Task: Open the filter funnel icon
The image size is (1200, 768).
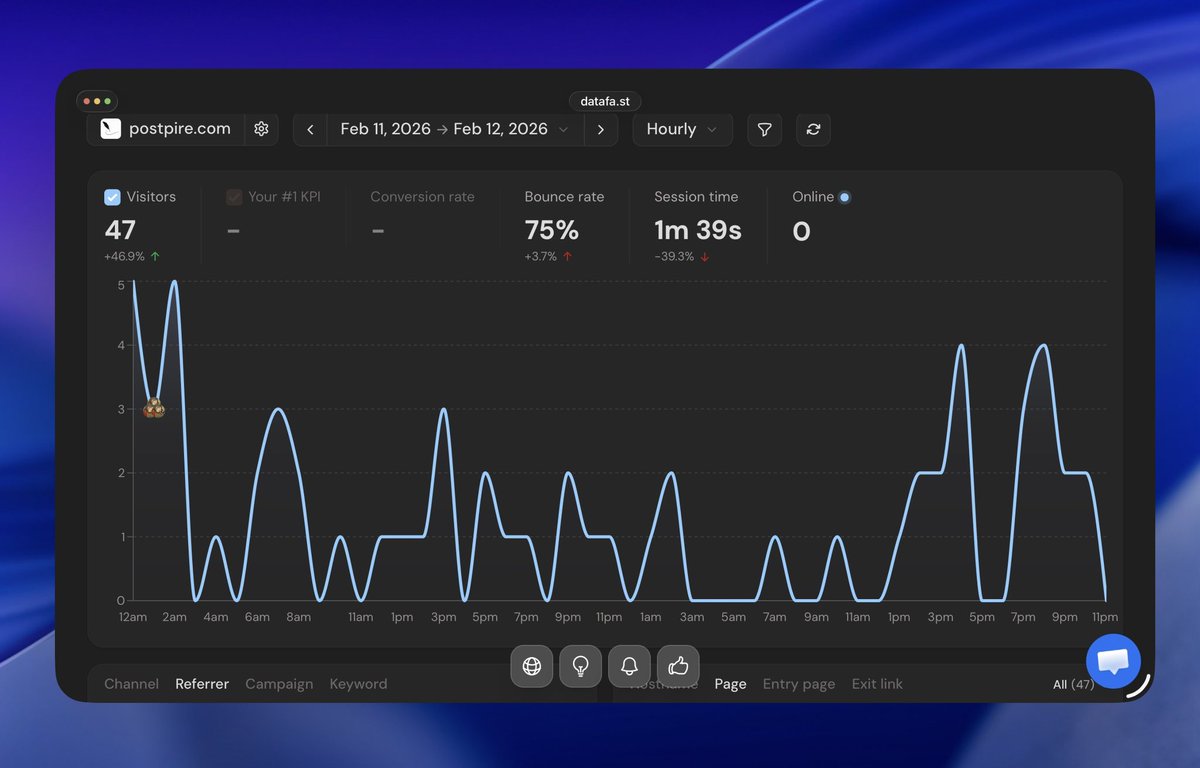Action: tap(764, 129)
